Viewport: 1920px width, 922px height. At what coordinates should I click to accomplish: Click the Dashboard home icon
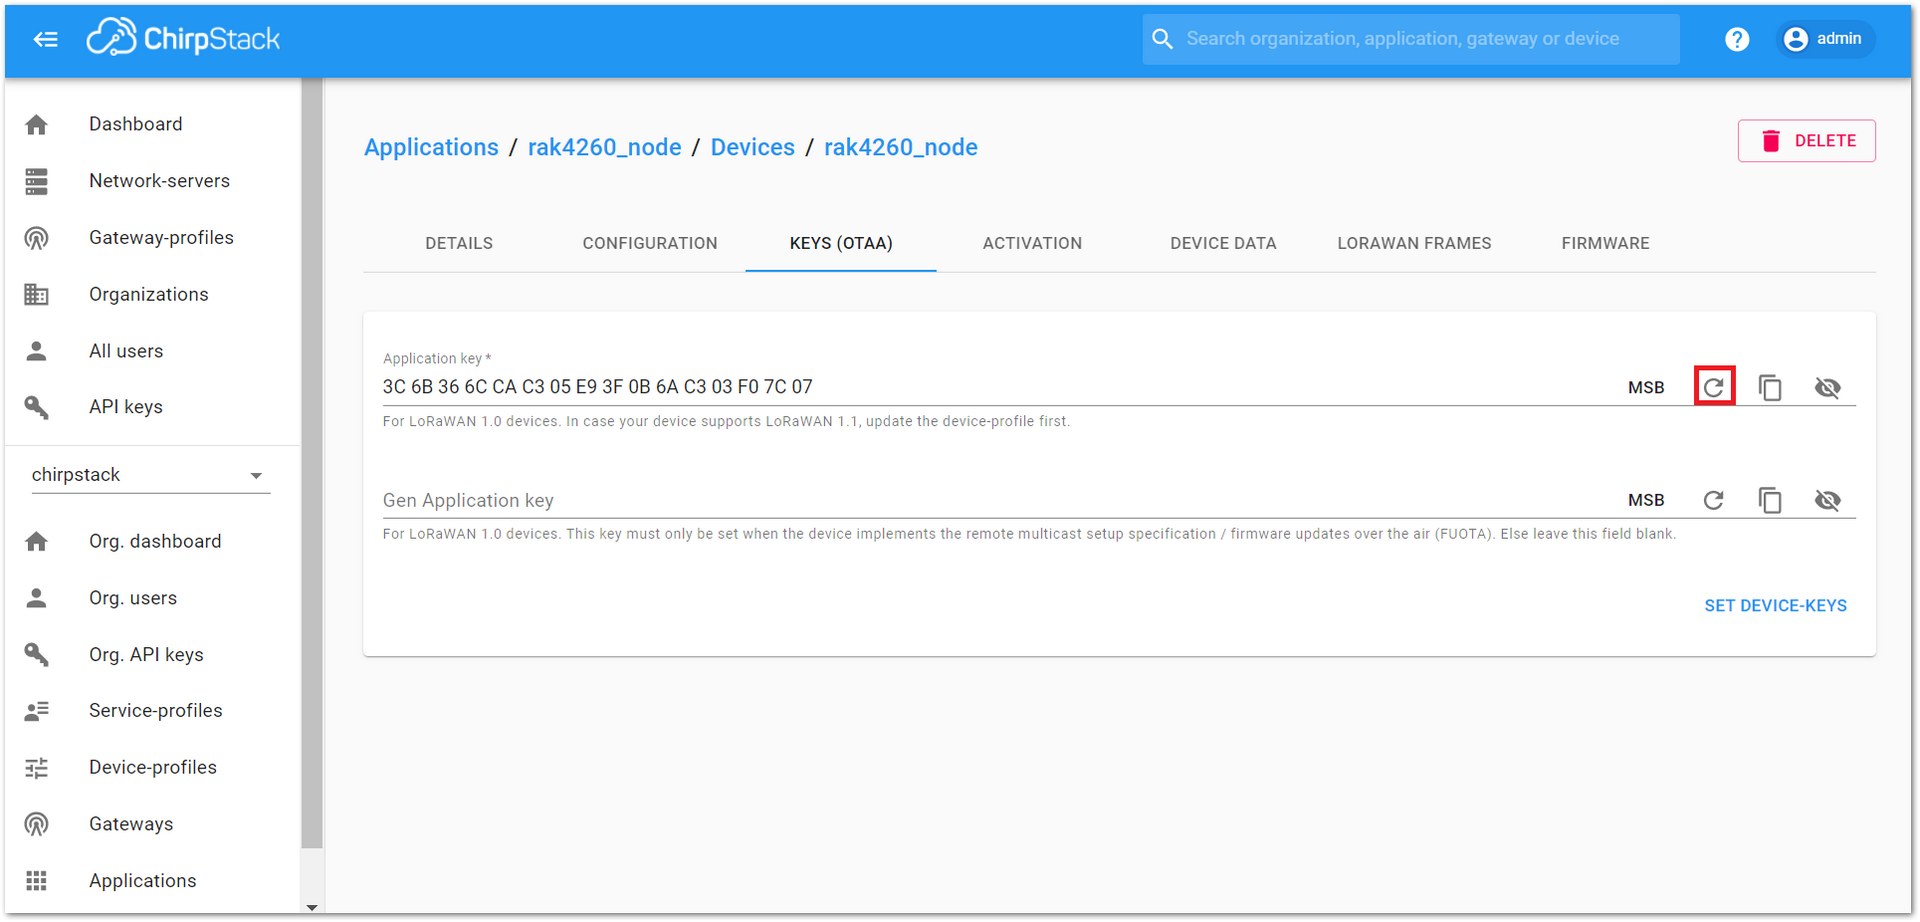click(x=37, y=125)
